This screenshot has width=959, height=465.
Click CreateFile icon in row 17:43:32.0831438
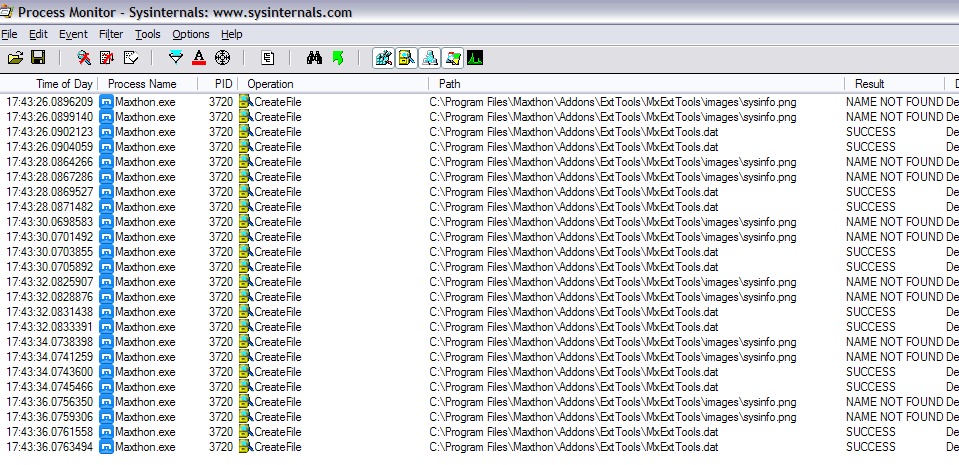coord(246,311)
